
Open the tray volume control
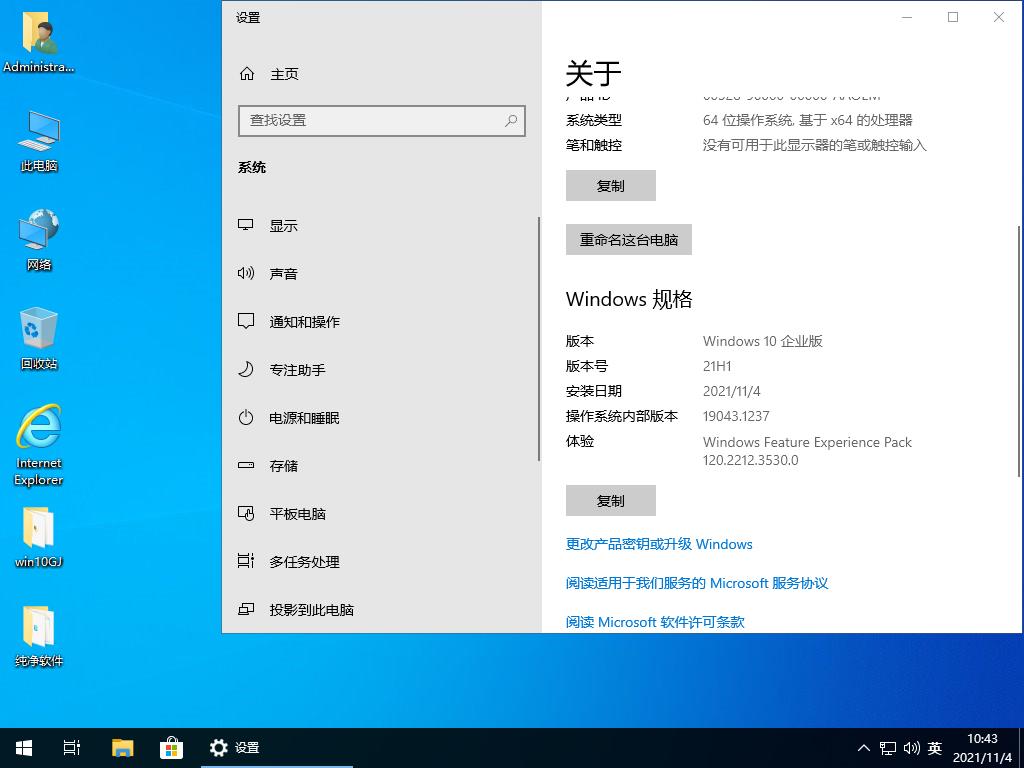point(912,748)
